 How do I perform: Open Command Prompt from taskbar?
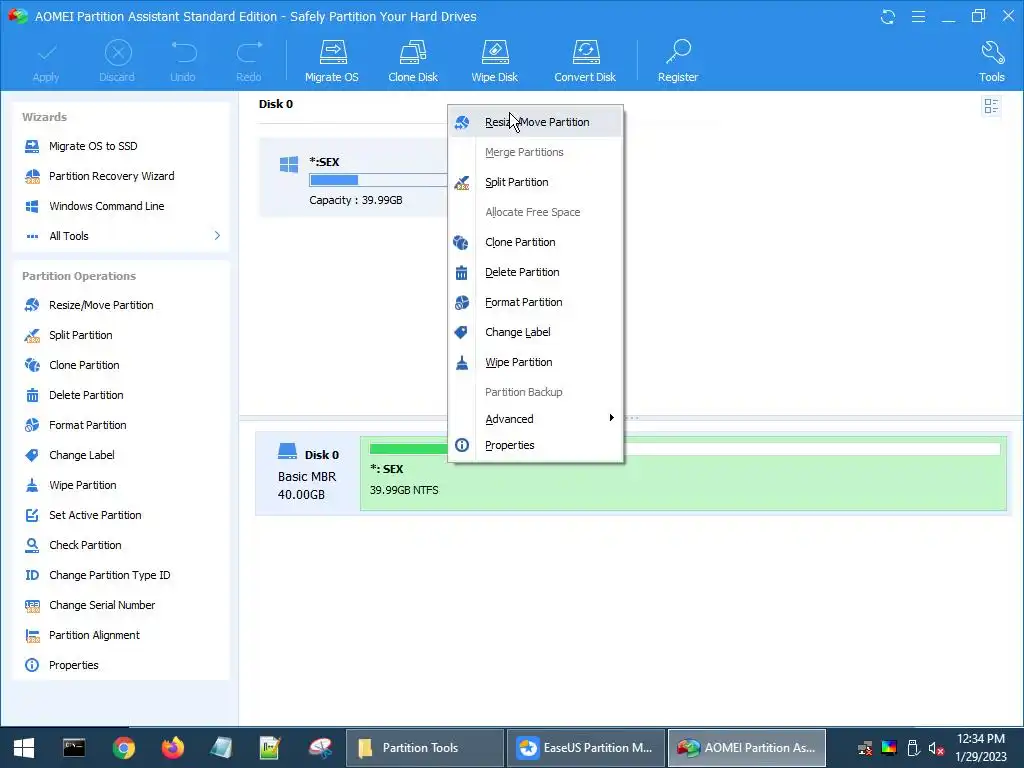(74, 748)
